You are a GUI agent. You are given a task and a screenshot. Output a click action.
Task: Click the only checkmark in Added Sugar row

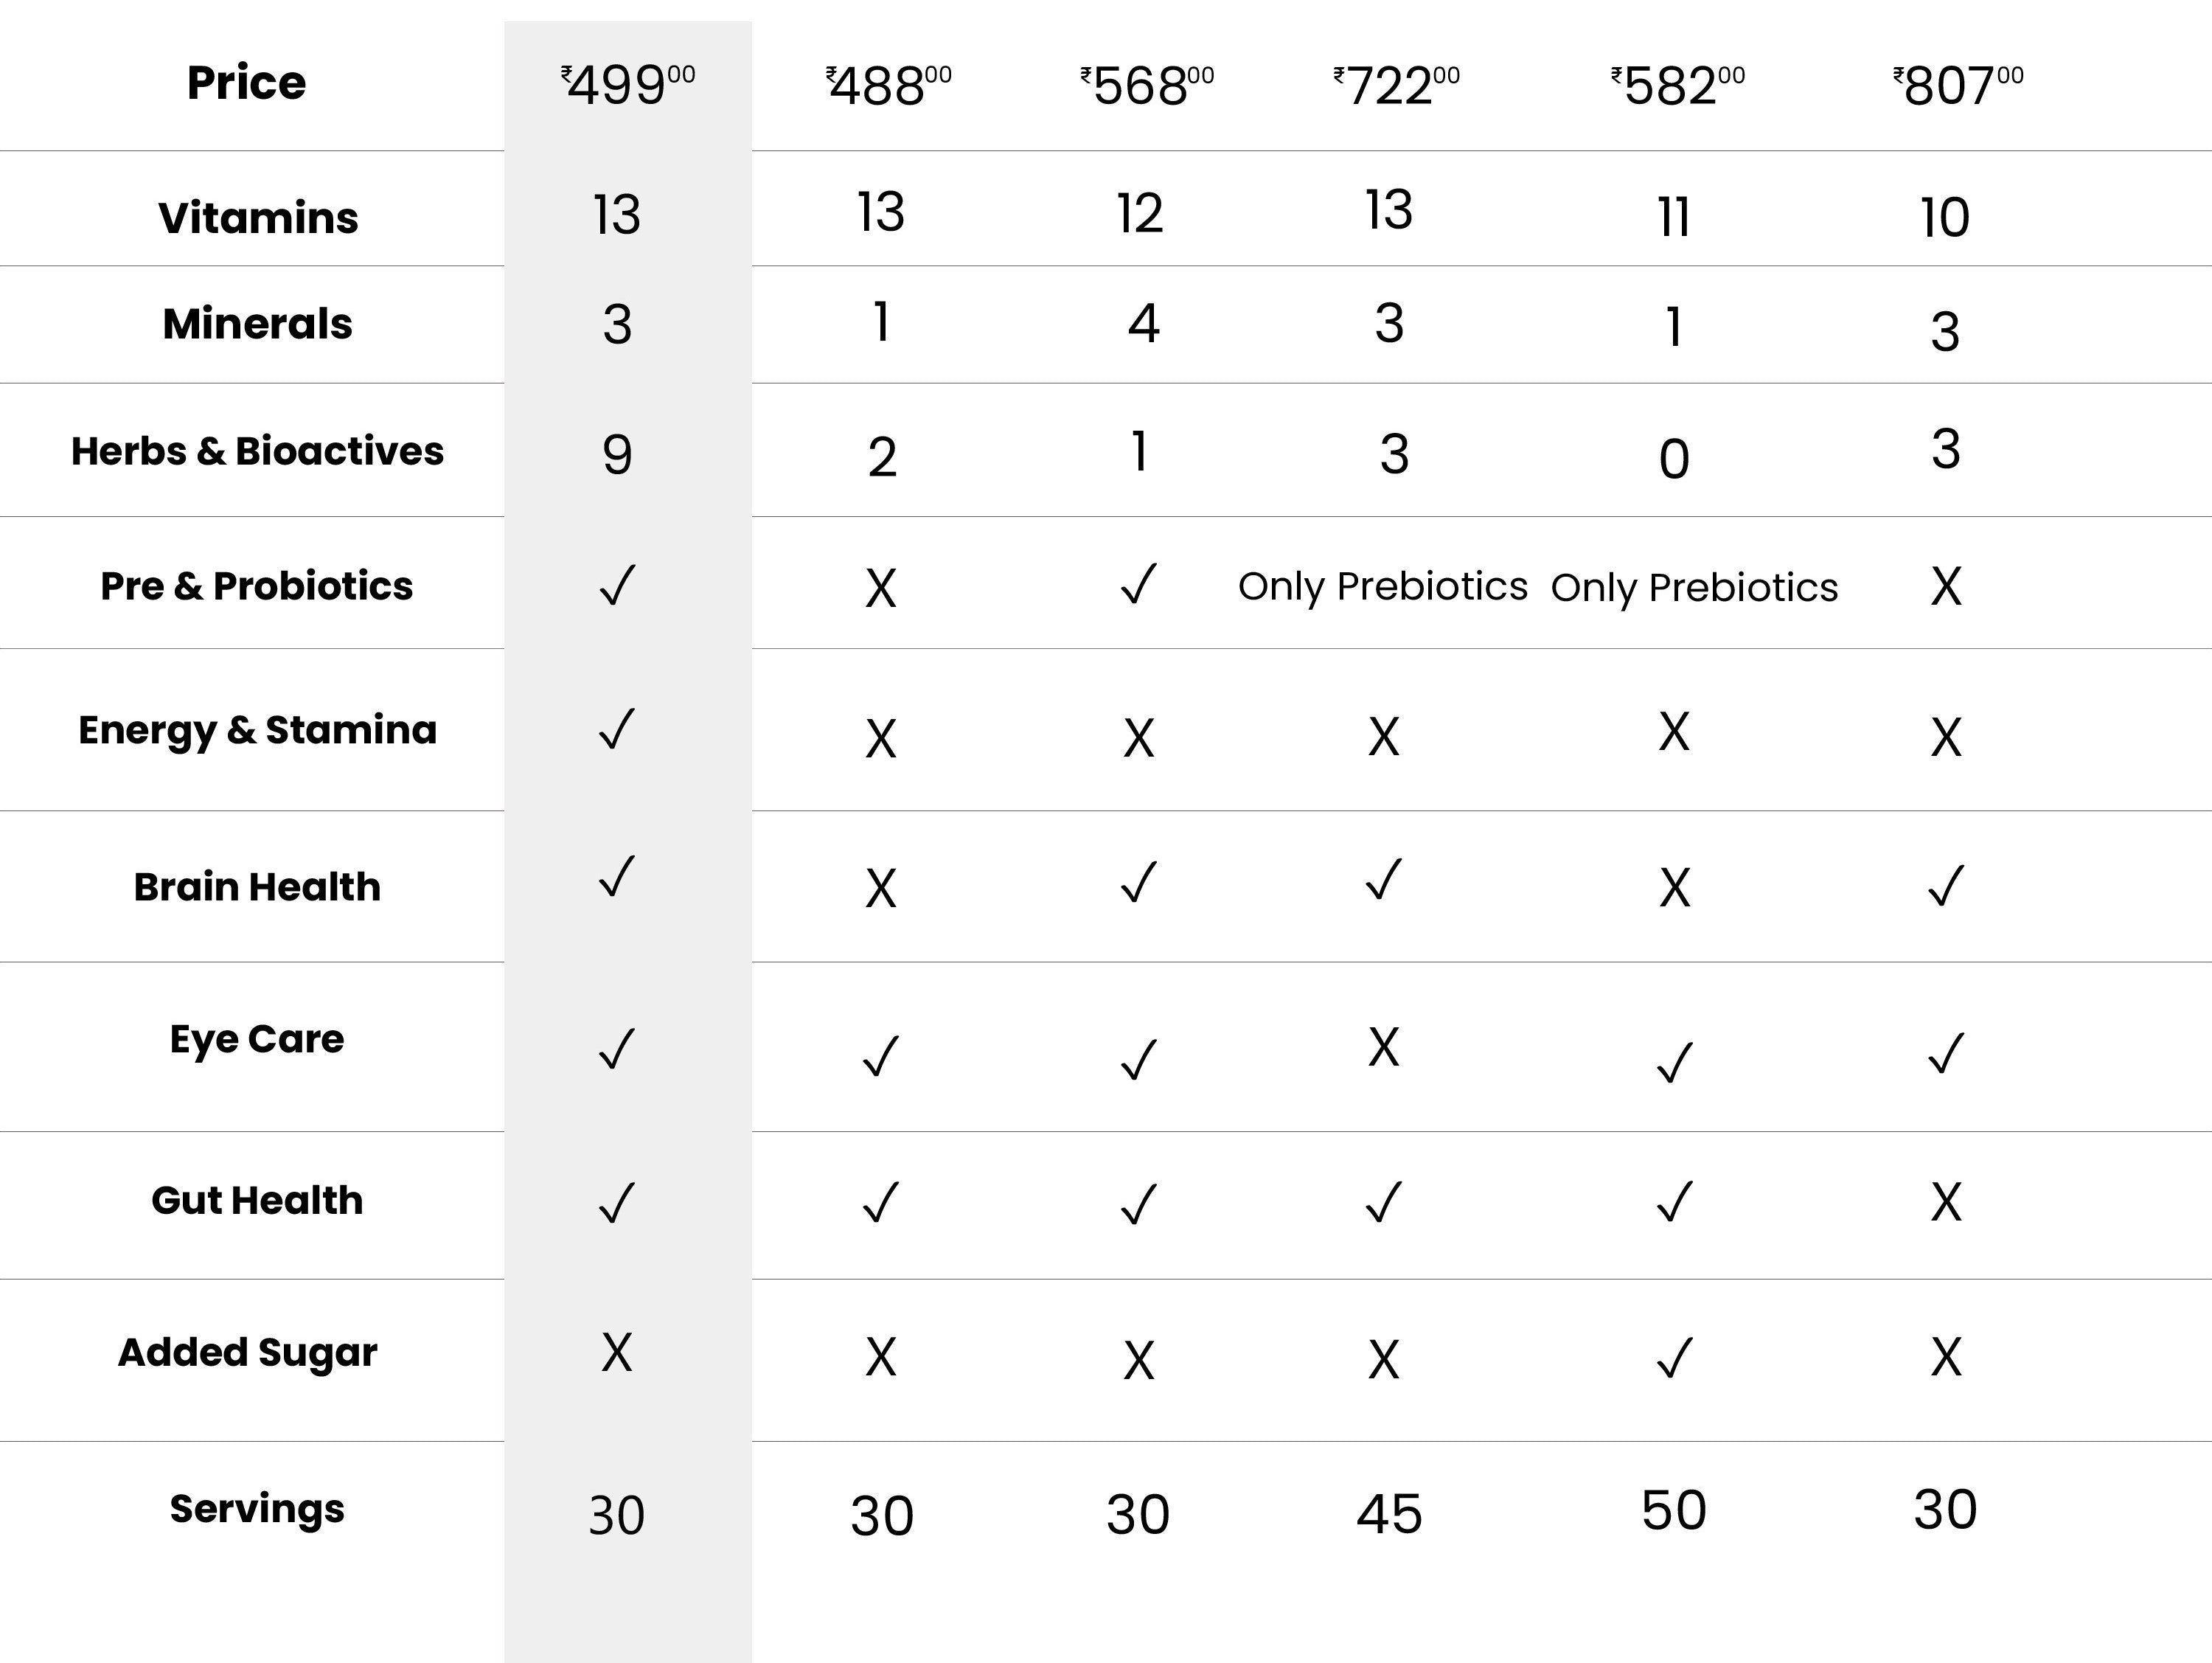pos(1674,1357)
